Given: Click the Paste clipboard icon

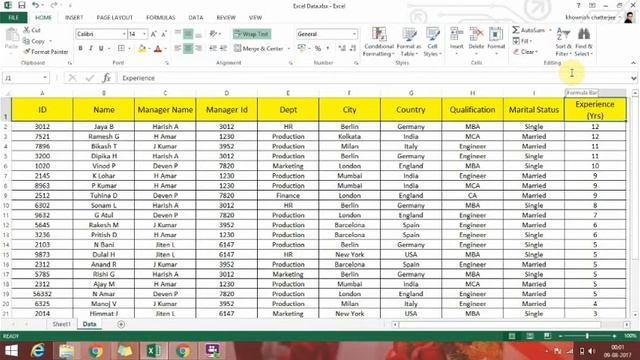Looking at the screenshot, I should pos(12,39).
